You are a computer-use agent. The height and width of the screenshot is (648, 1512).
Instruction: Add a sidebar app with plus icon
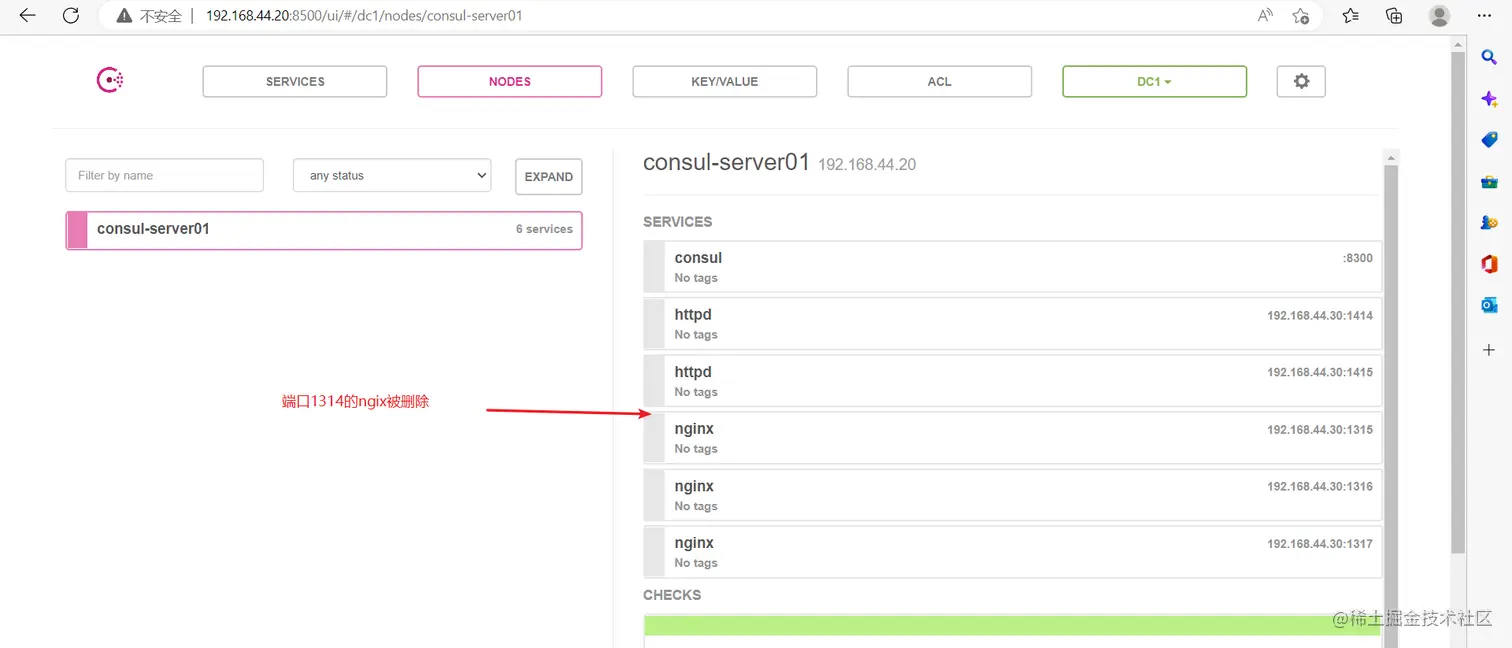(1488, 350)
